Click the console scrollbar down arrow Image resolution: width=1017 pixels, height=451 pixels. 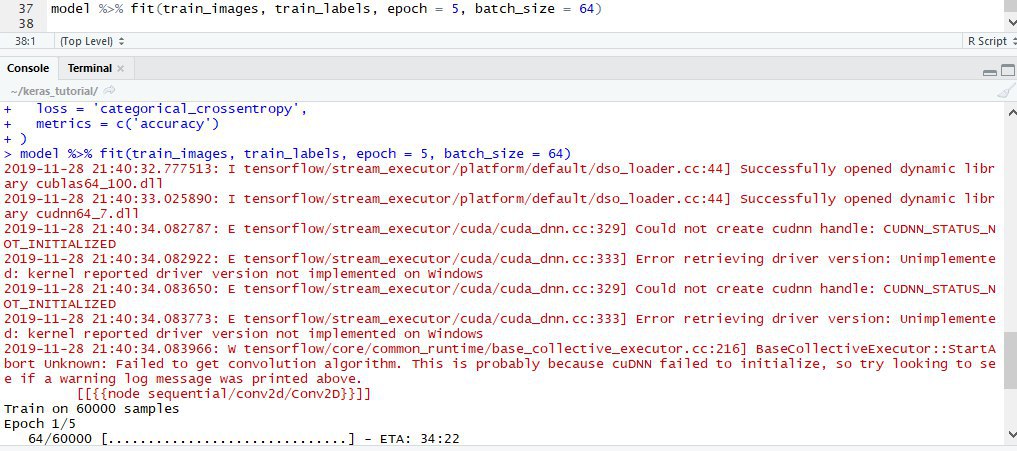[1011, 433]
